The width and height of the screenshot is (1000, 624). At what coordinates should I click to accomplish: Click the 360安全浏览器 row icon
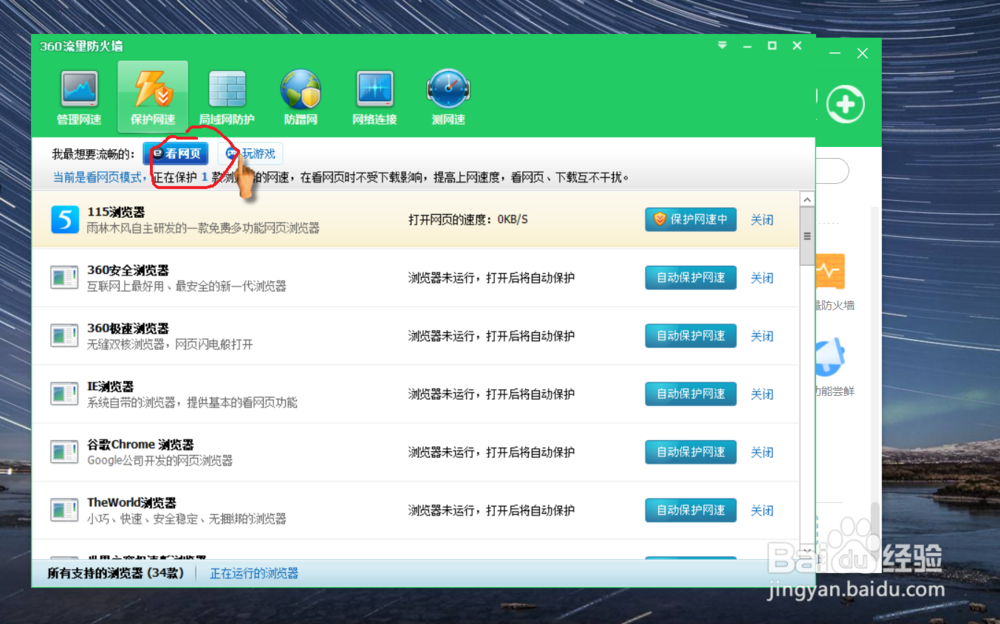click(x=64, y=278)
